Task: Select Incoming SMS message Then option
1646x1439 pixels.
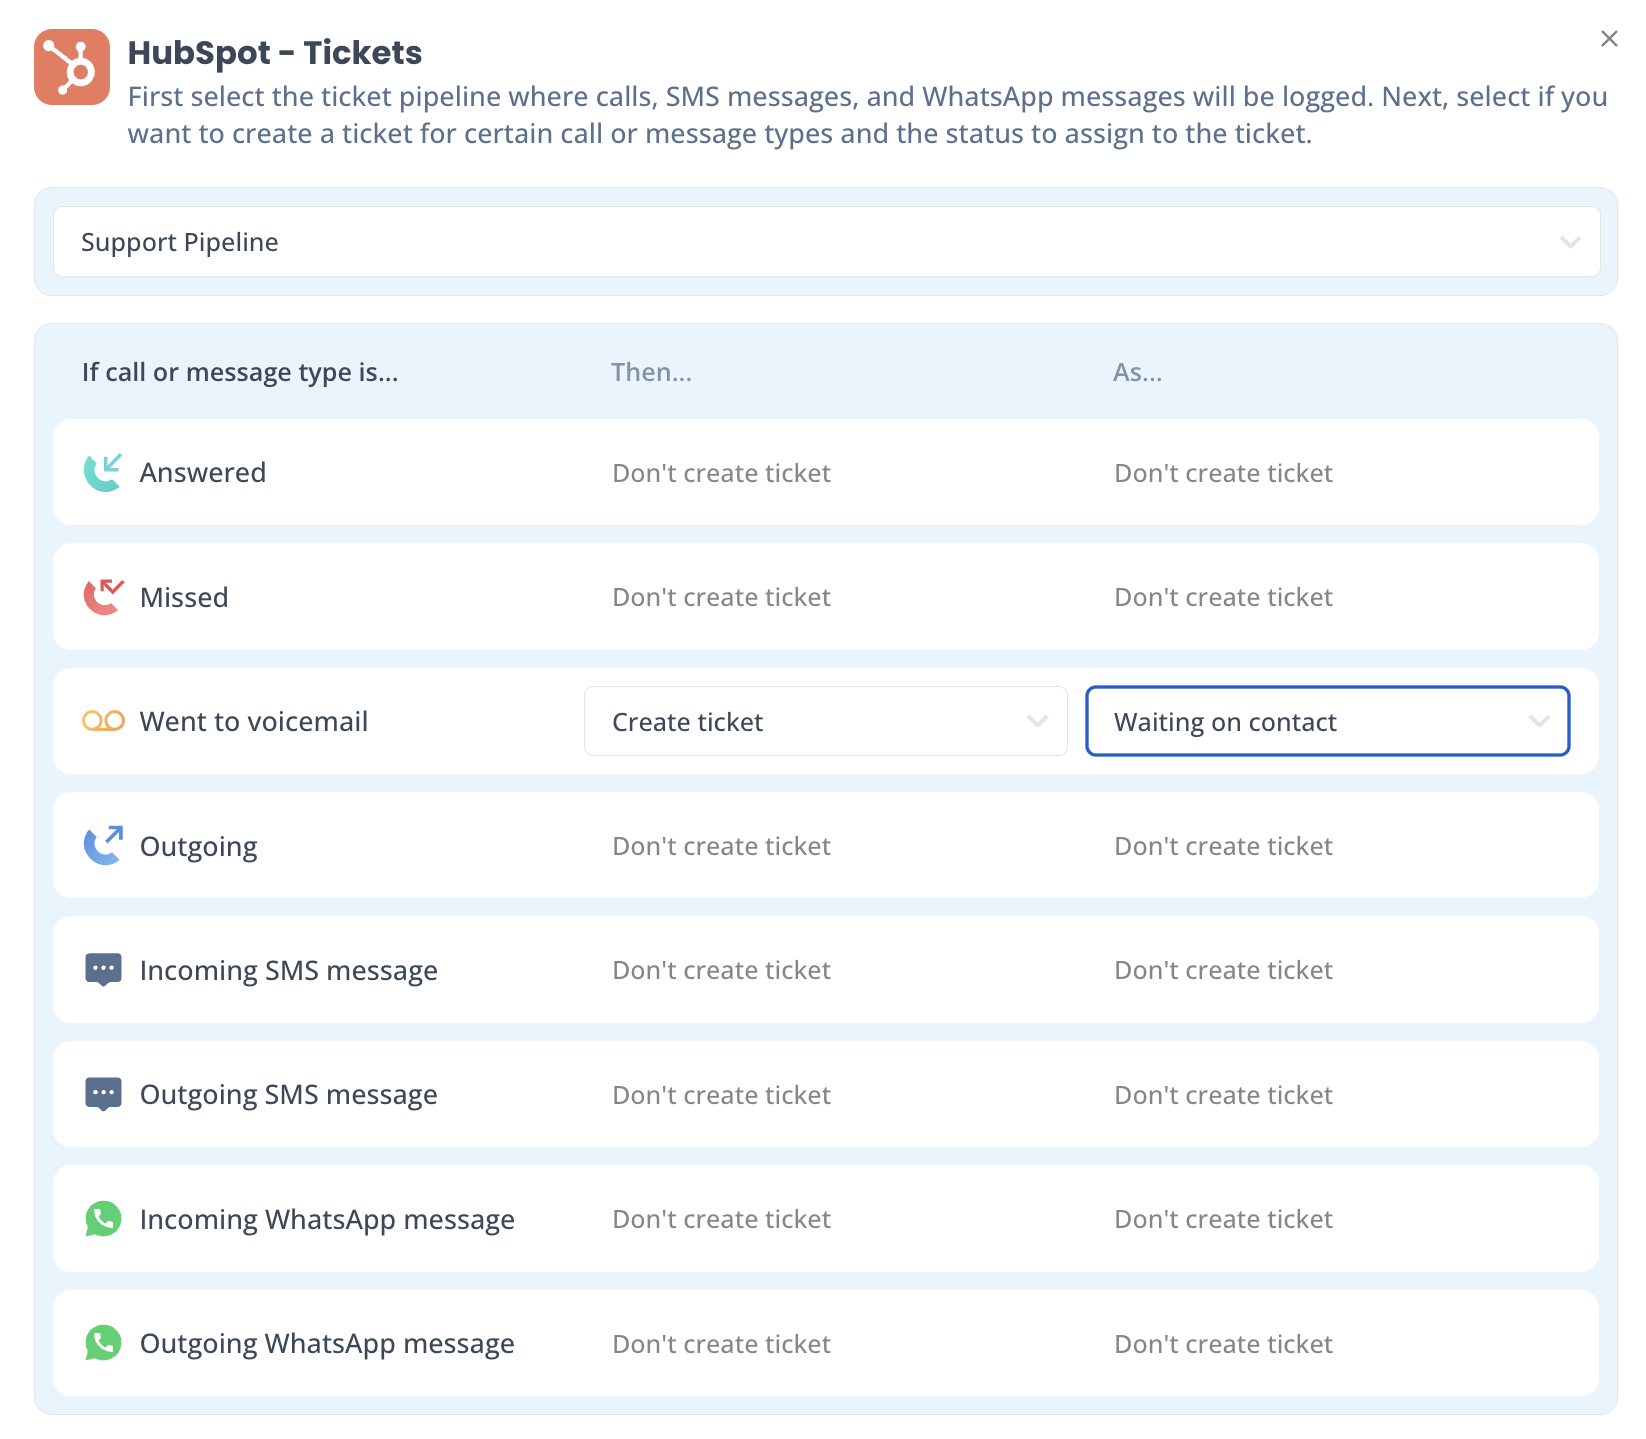Action: [x=721, y=970]
